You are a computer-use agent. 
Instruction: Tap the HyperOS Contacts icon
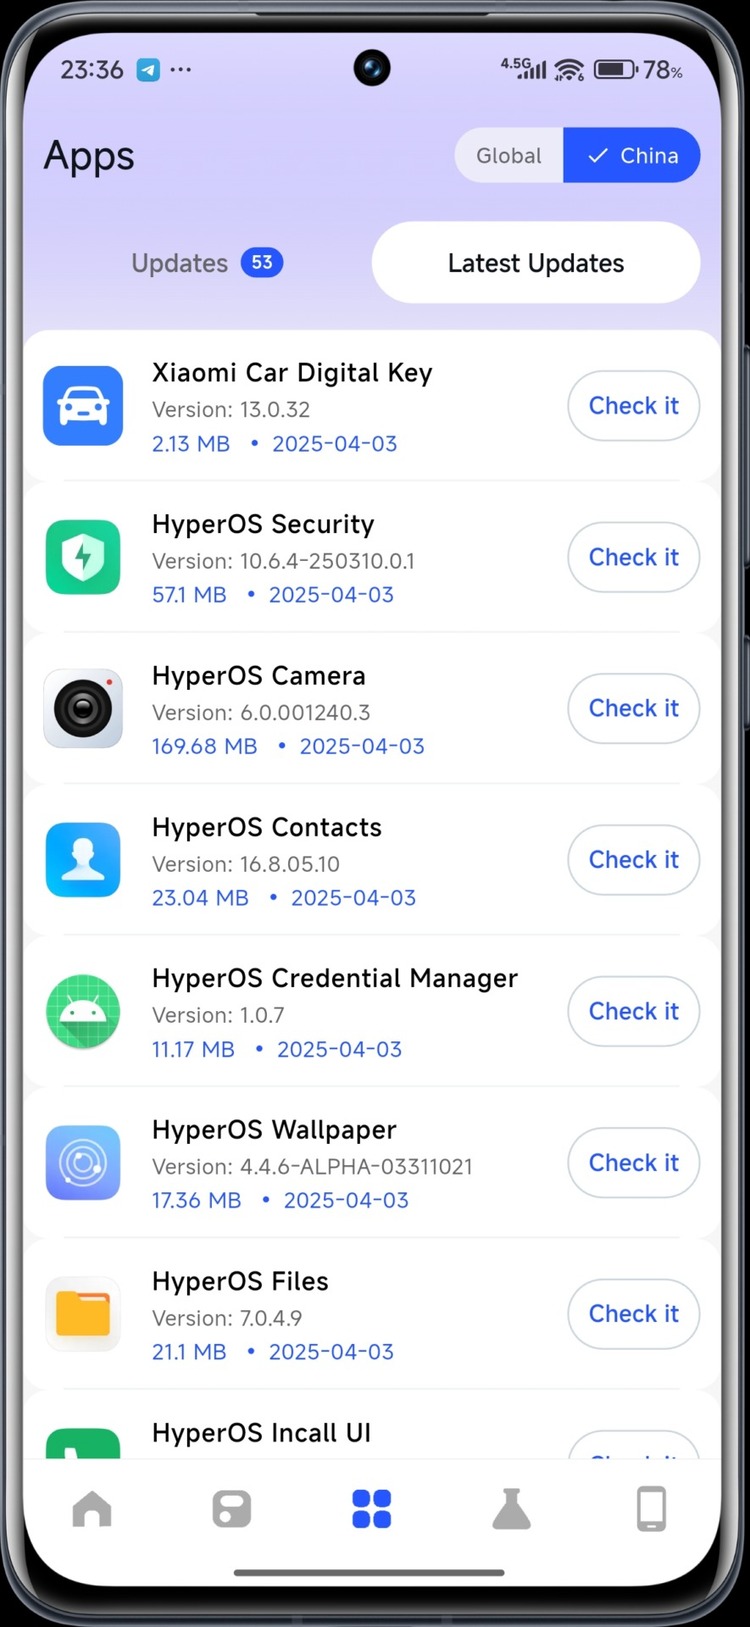coord(83,860)
